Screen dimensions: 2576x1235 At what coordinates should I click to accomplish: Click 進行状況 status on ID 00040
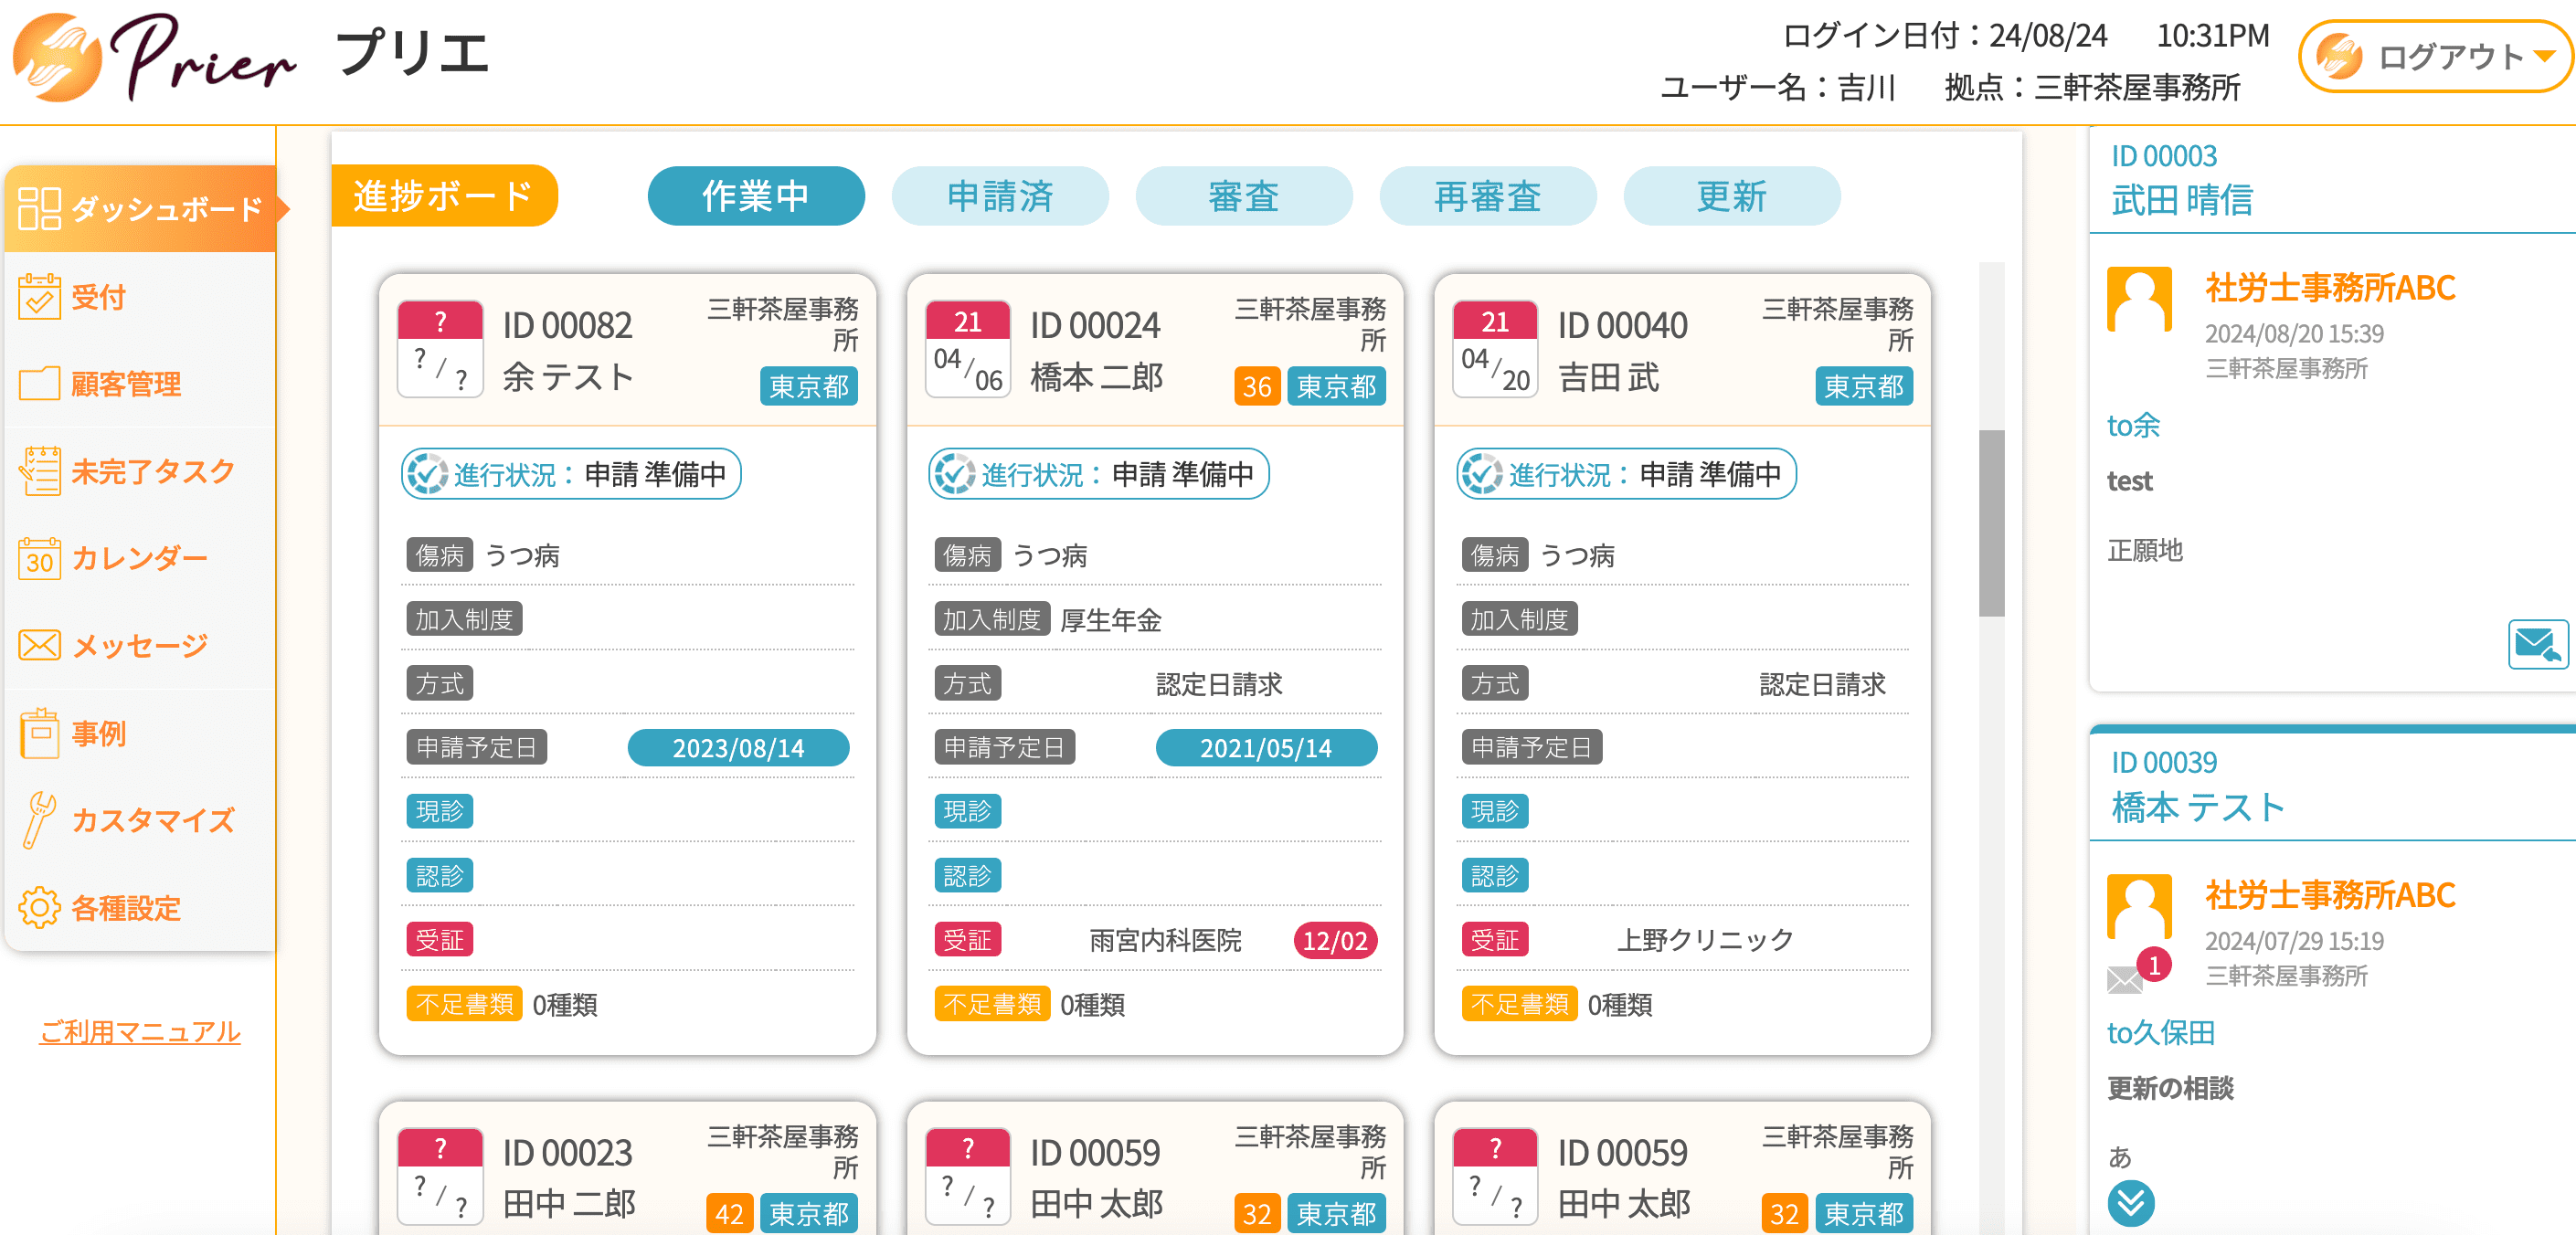tap(1626, 474)
